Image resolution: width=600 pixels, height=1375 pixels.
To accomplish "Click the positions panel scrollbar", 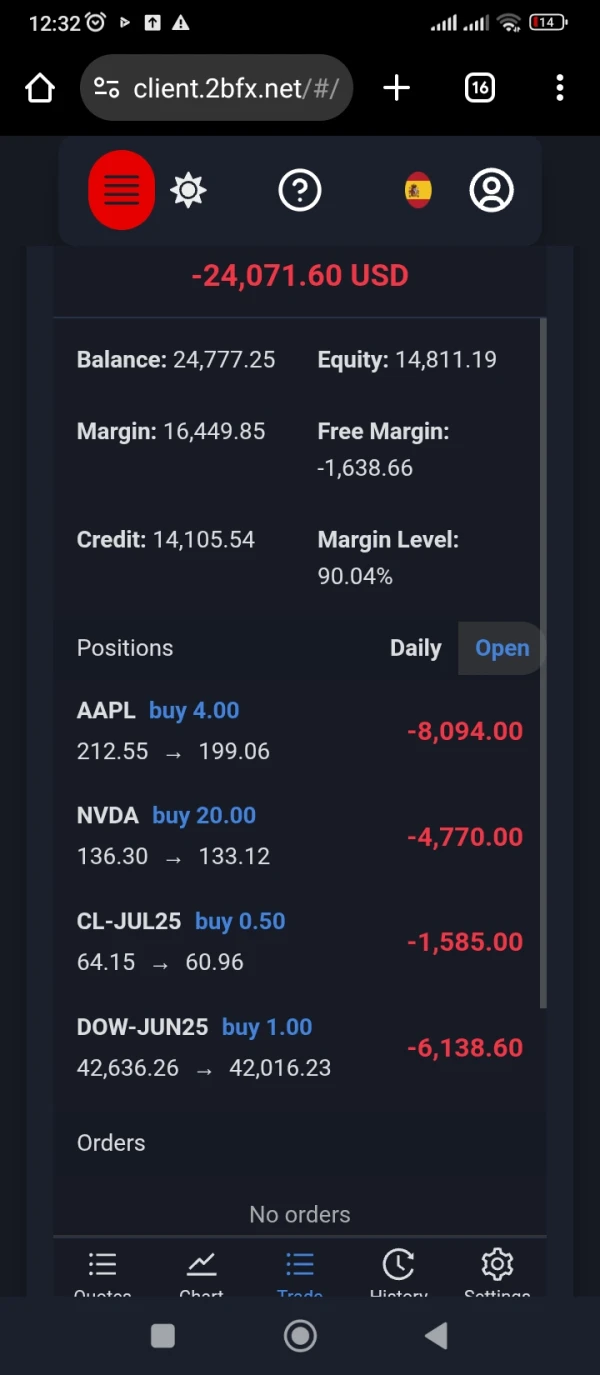I will click(x=543, y=660).
